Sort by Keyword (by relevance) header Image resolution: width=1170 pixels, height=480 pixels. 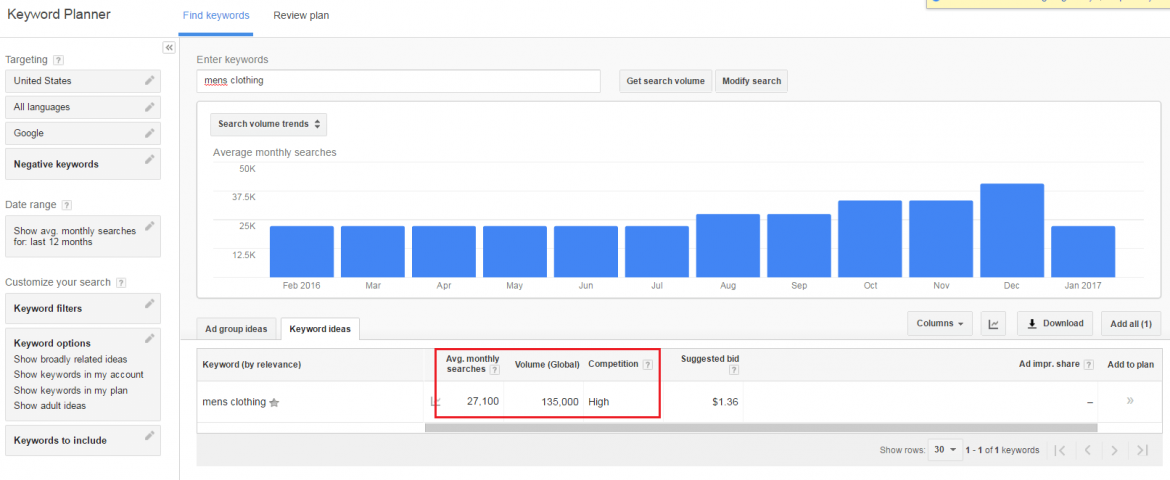click(x=251, y=364)
